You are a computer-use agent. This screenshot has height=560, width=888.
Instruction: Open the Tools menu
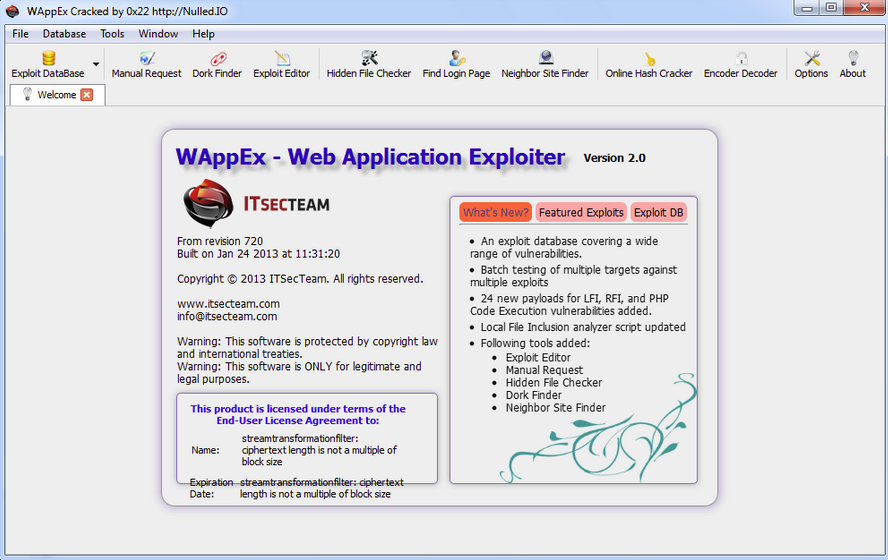(x=112, y=34)
